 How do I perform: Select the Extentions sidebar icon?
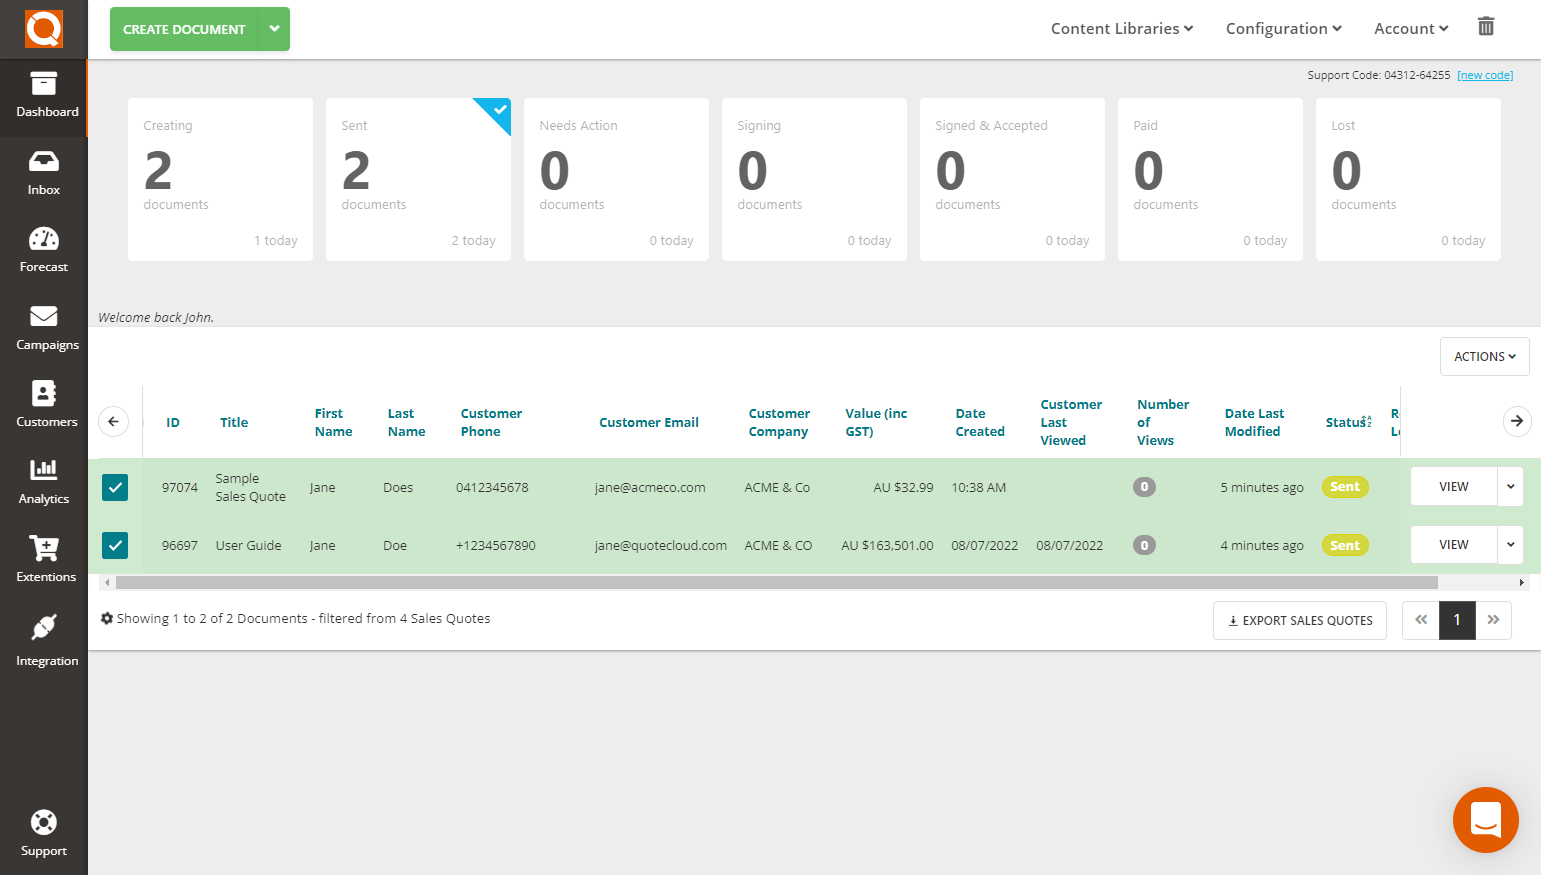[x=43, y=560]
